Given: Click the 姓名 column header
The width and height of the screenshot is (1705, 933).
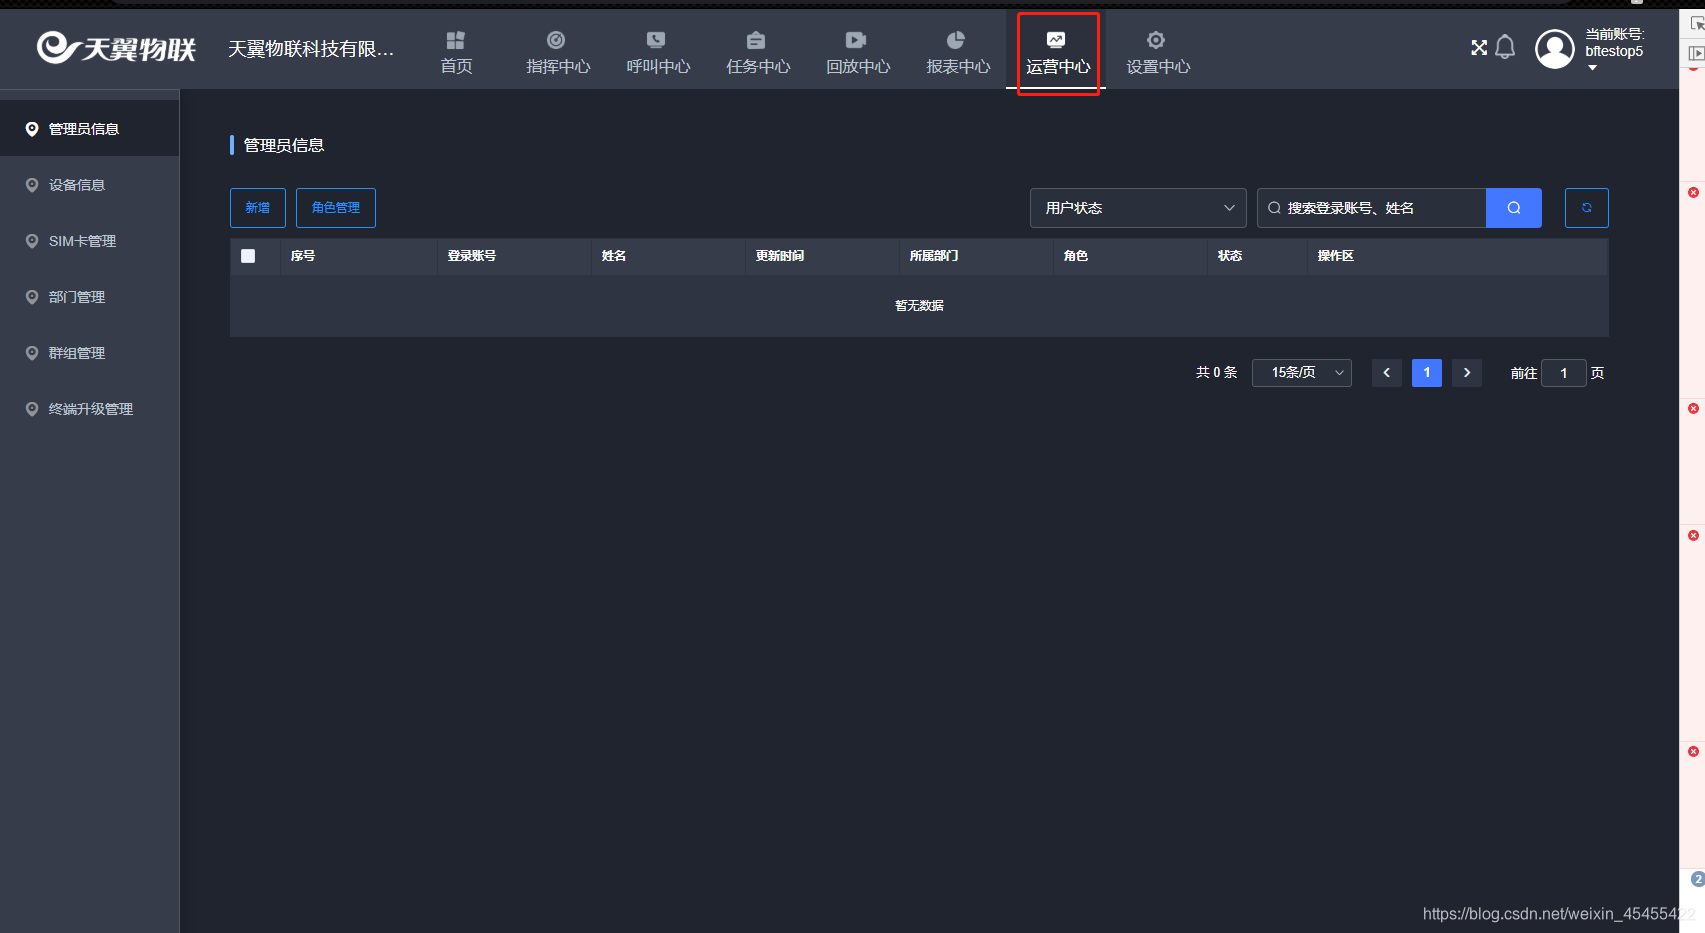Looking at the screenshot, I should 614,256.
